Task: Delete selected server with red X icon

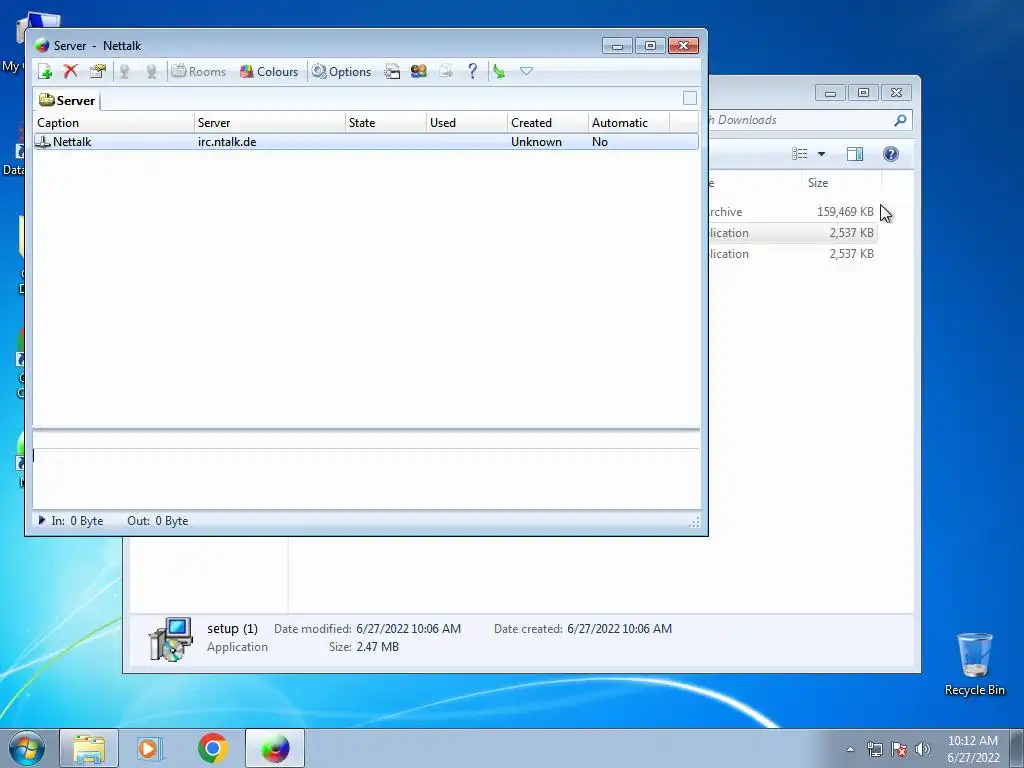Action: (x=71, y=72)
